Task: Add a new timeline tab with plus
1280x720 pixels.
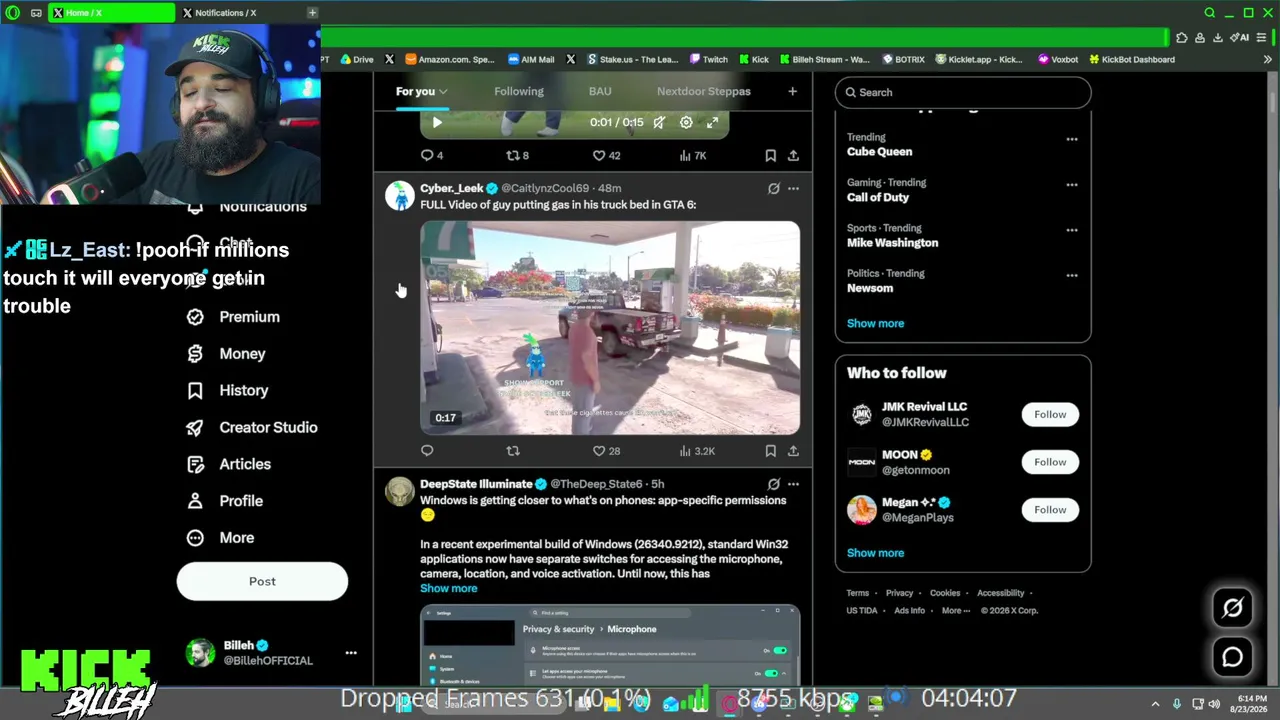Action: [x=792, y=92]
